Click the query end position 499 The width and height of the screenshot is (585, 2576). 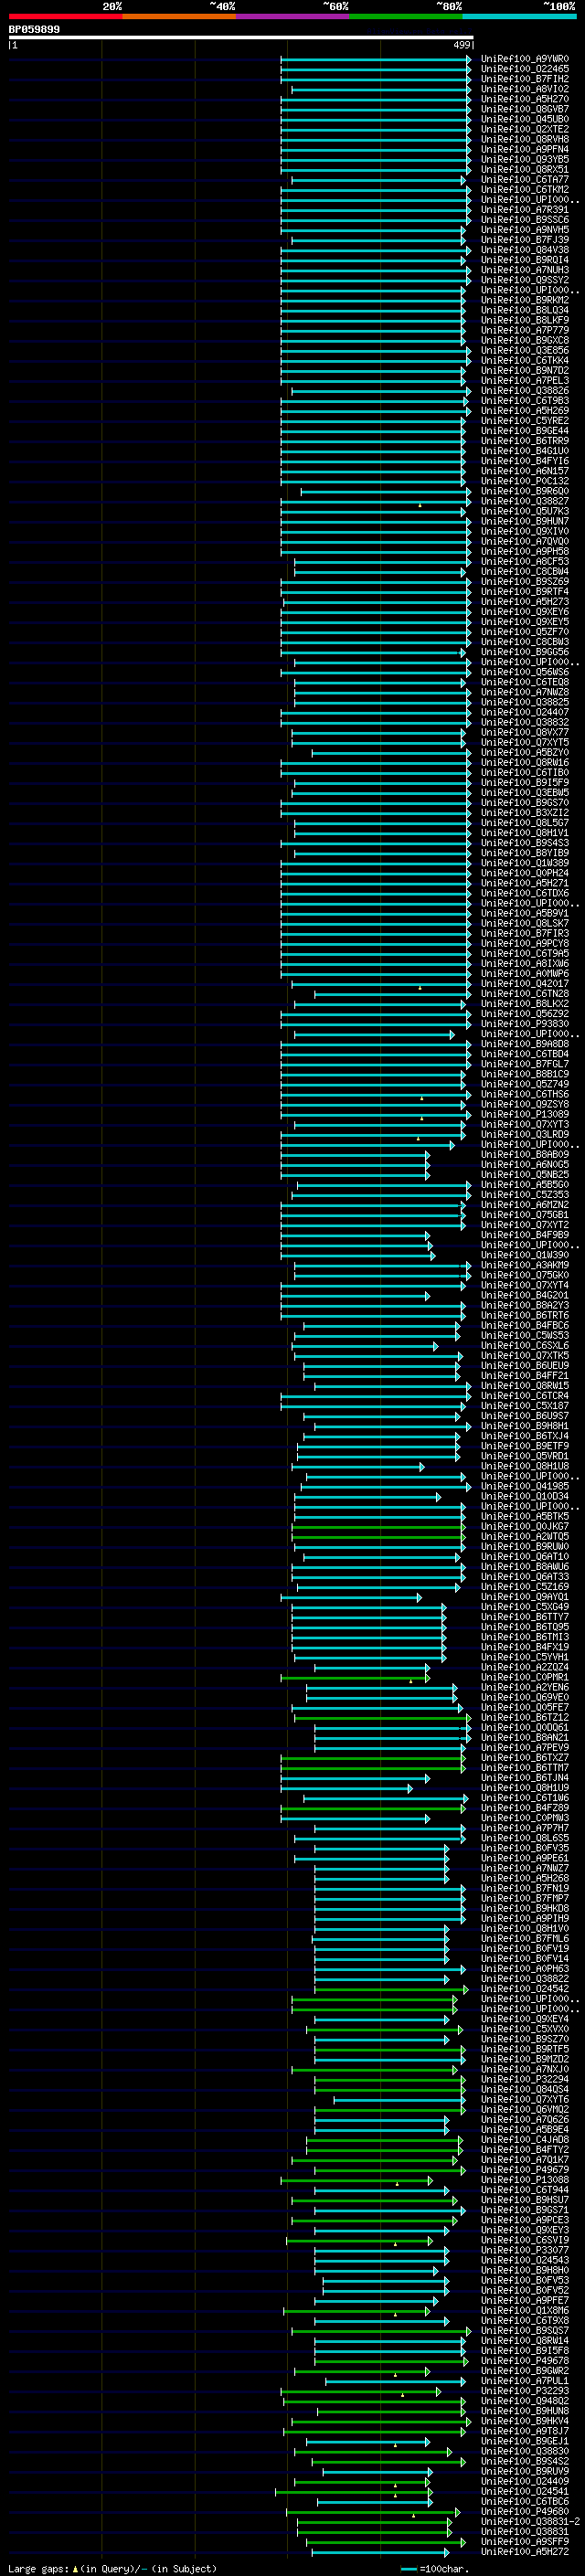(x=462, y=45)
